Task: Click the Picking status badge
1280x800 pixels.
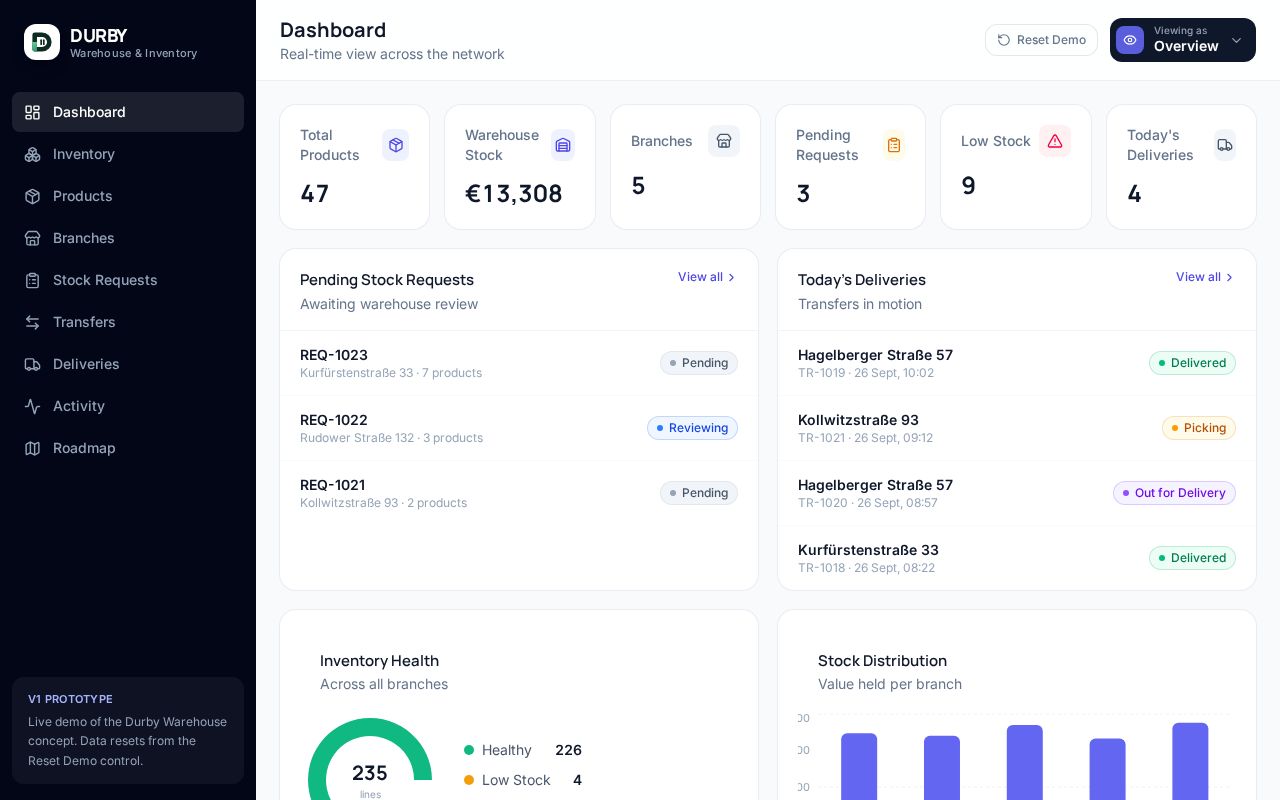Action: (x=1199, y=428)
